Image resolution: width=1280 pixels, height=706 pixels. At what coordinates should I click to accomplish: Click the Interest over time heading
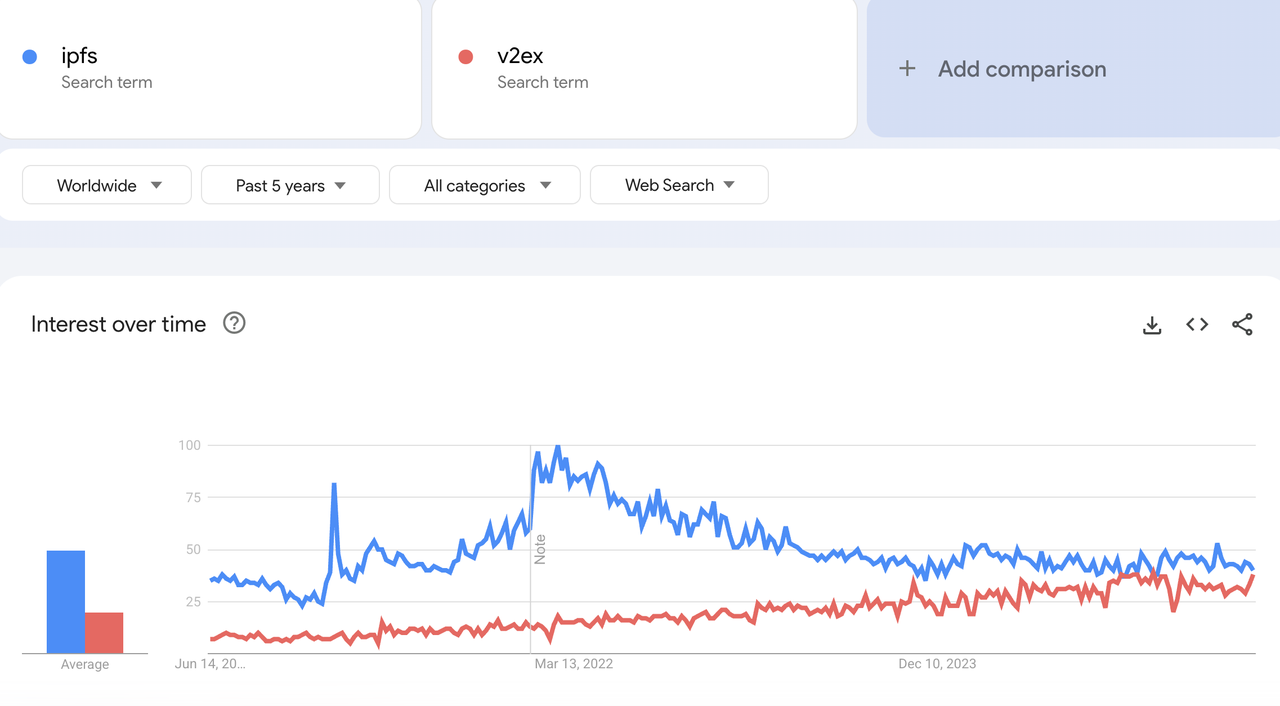(118, 324)
